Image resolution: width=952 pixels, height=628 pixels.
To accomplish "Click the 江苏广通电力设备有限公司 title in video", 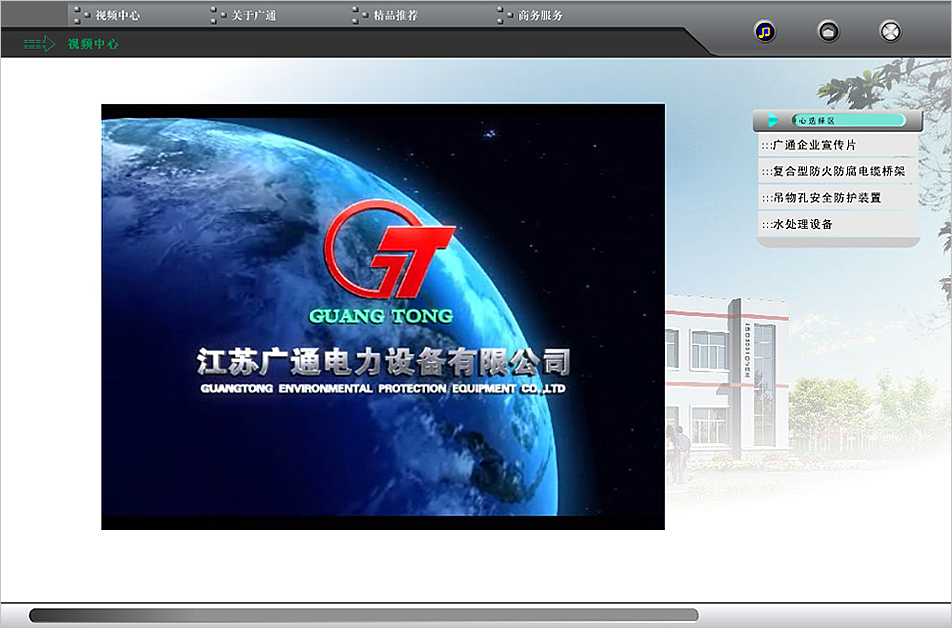I will tap(384, 360).
